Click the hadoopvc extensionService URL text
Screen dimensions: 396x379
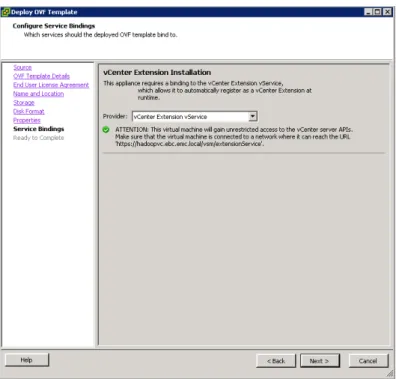189,144
